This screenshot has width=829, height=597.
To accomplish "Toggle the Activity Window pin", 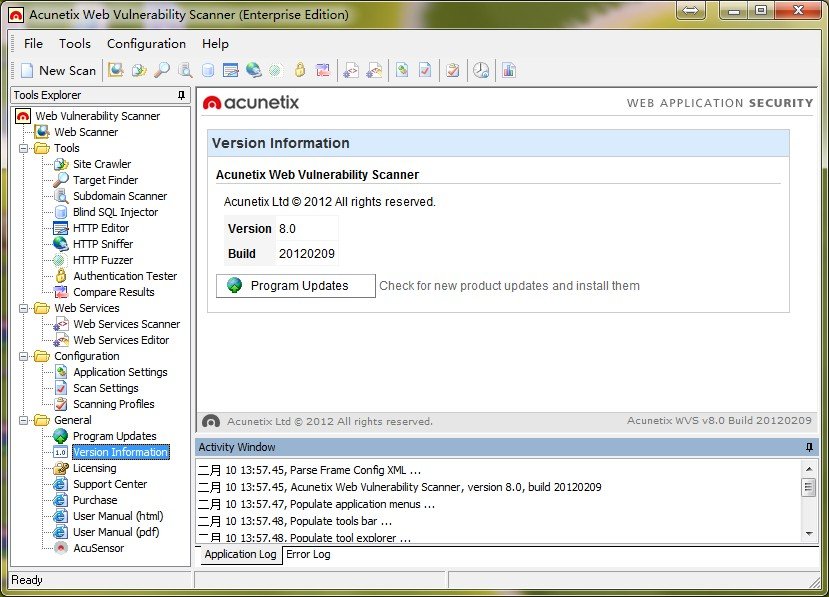I will [x=809, y=447].
